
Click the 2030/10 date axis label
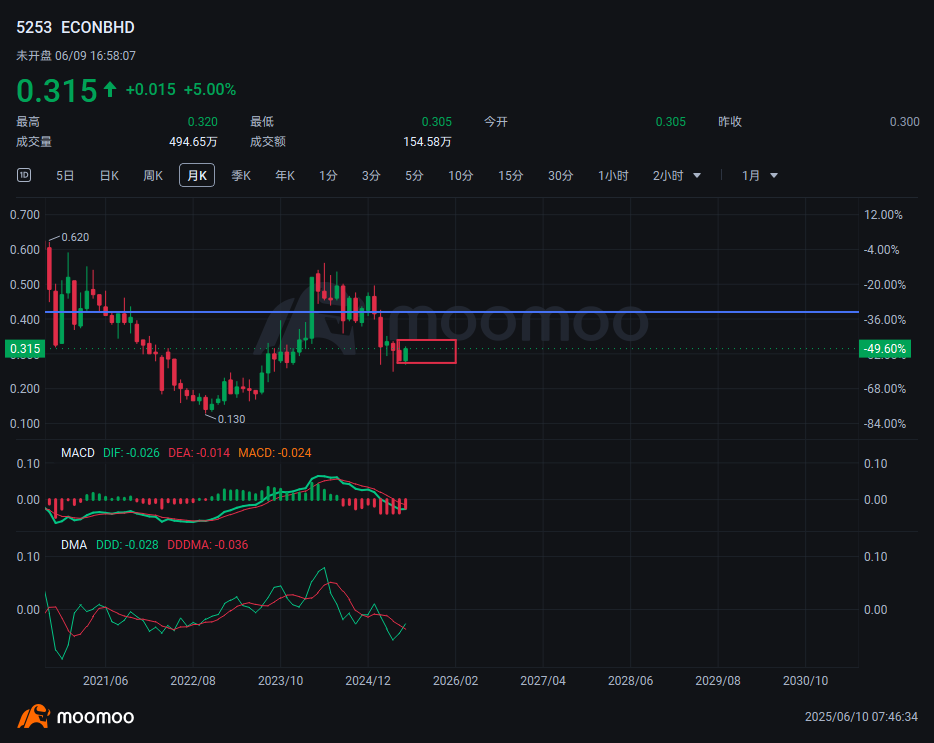pos(805,680)
